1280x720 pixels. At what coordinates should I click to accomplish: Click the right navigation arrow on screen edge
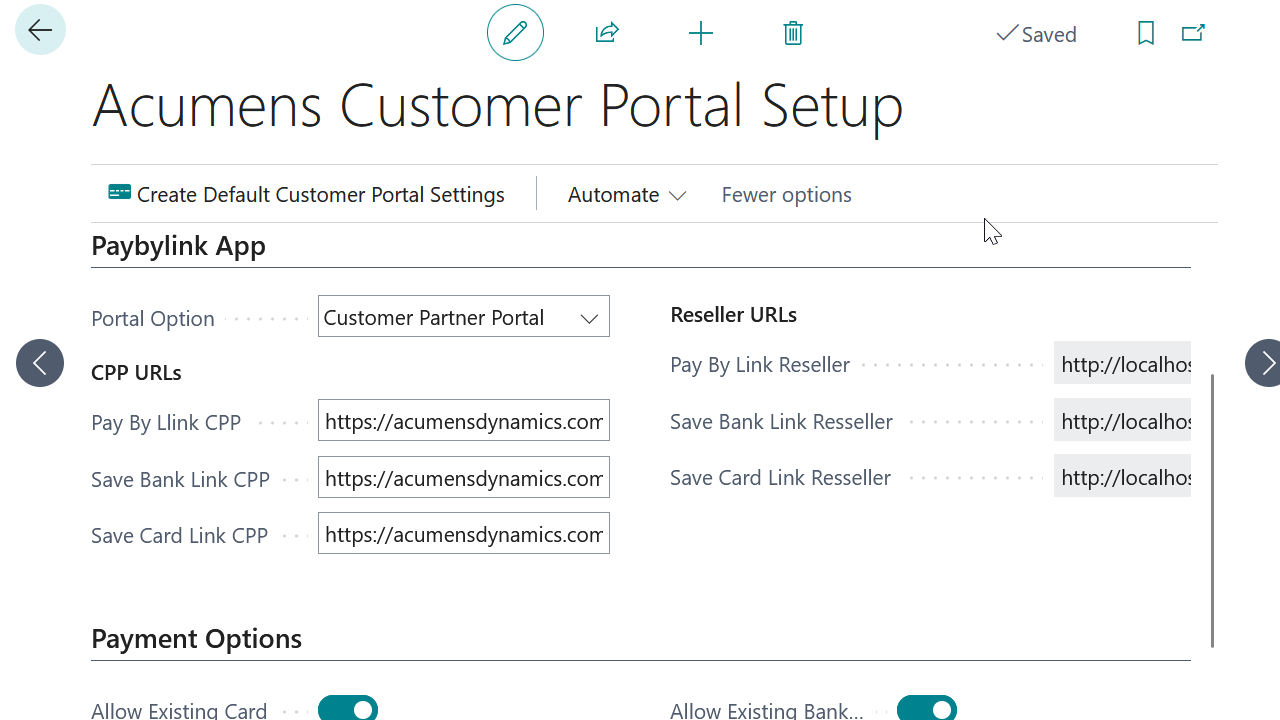click(1266, 362)
